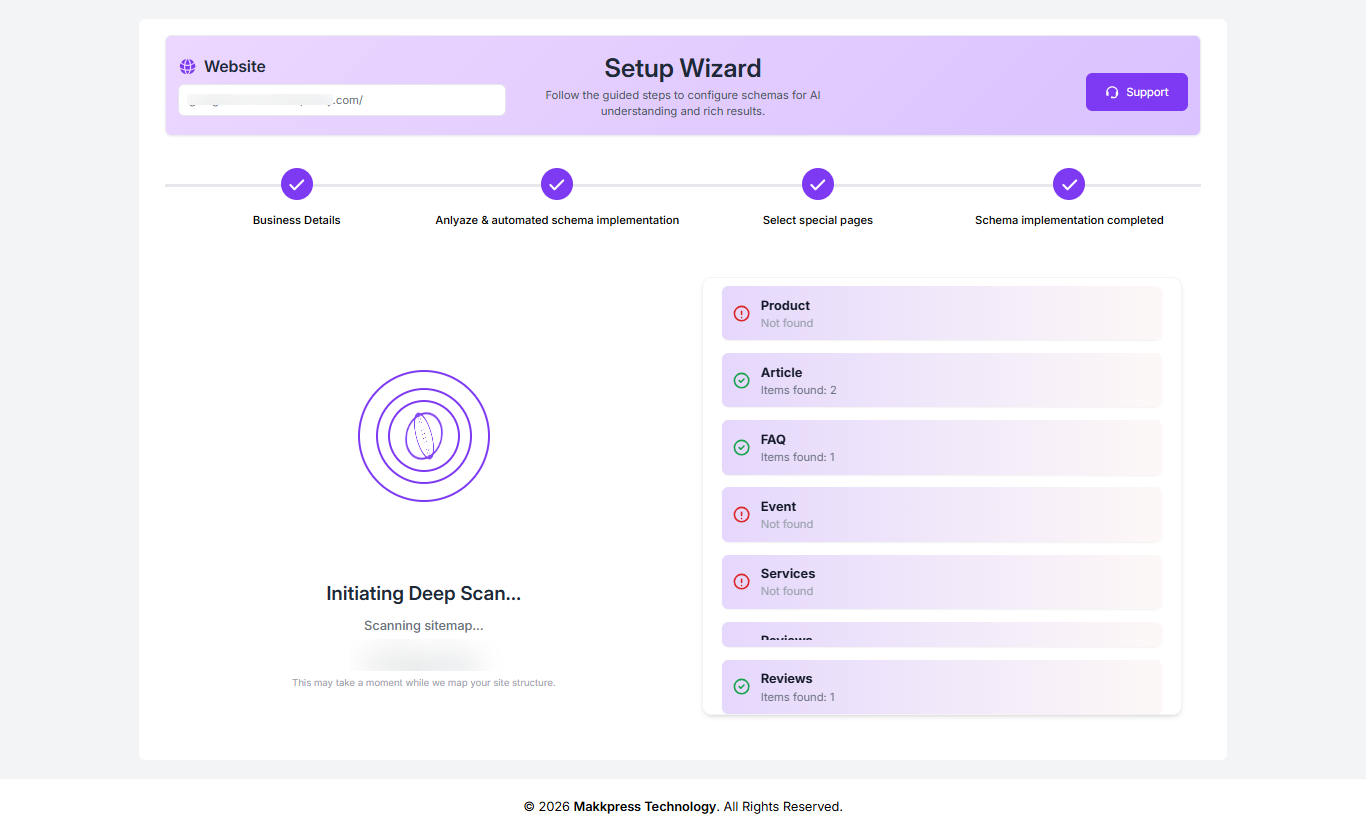Open the Schema implementation completed step circle

point(1069,184)
